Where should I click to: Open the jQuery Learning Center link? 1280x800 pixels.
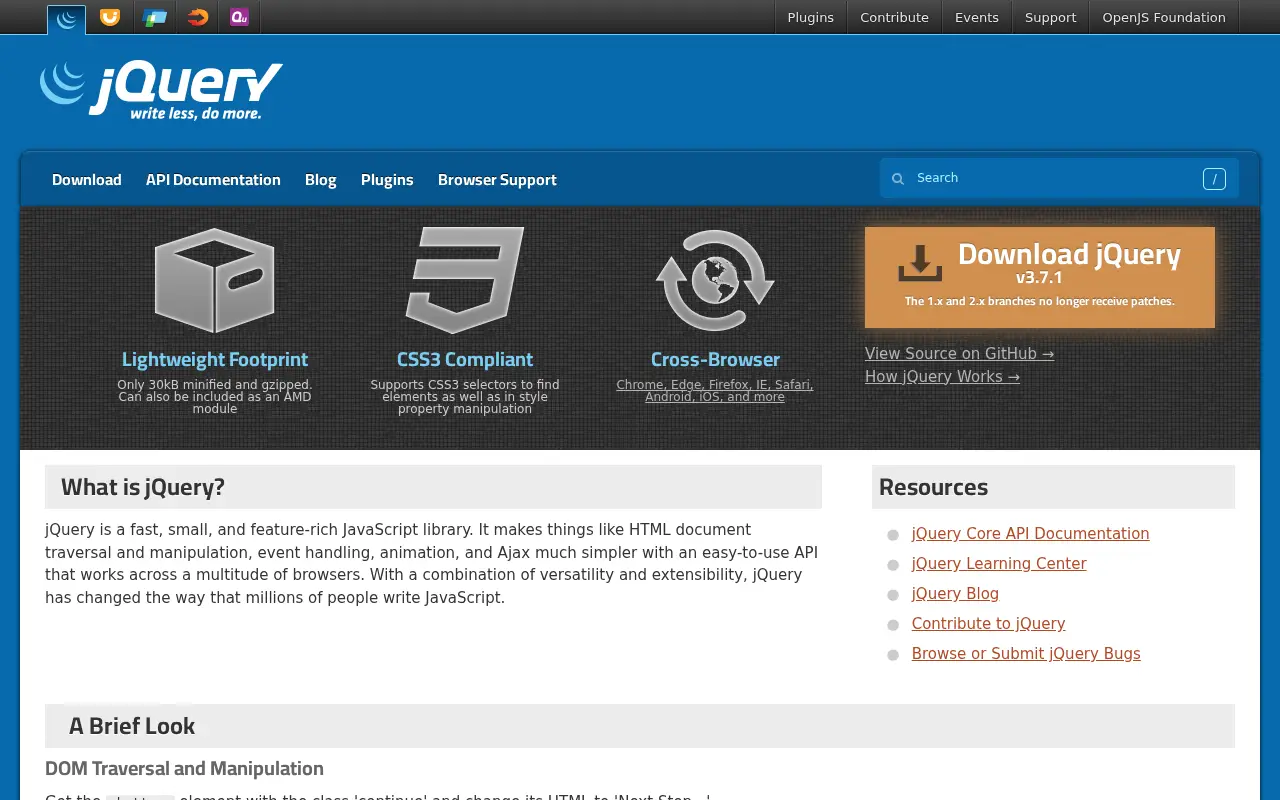pyautogui.click(x=999, y=564)
